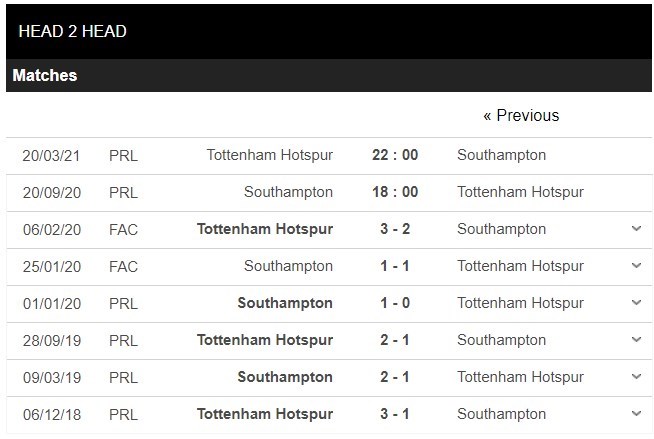Open bold Southampton in the 09/03/19 row
Viewport: 654px width, 439px height.
285,377
